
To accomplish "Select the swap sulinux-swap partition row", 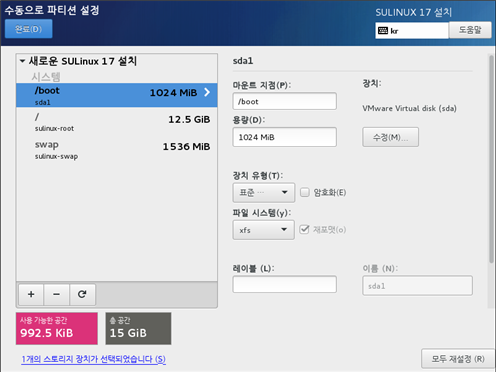I will [x=117, y=150].
